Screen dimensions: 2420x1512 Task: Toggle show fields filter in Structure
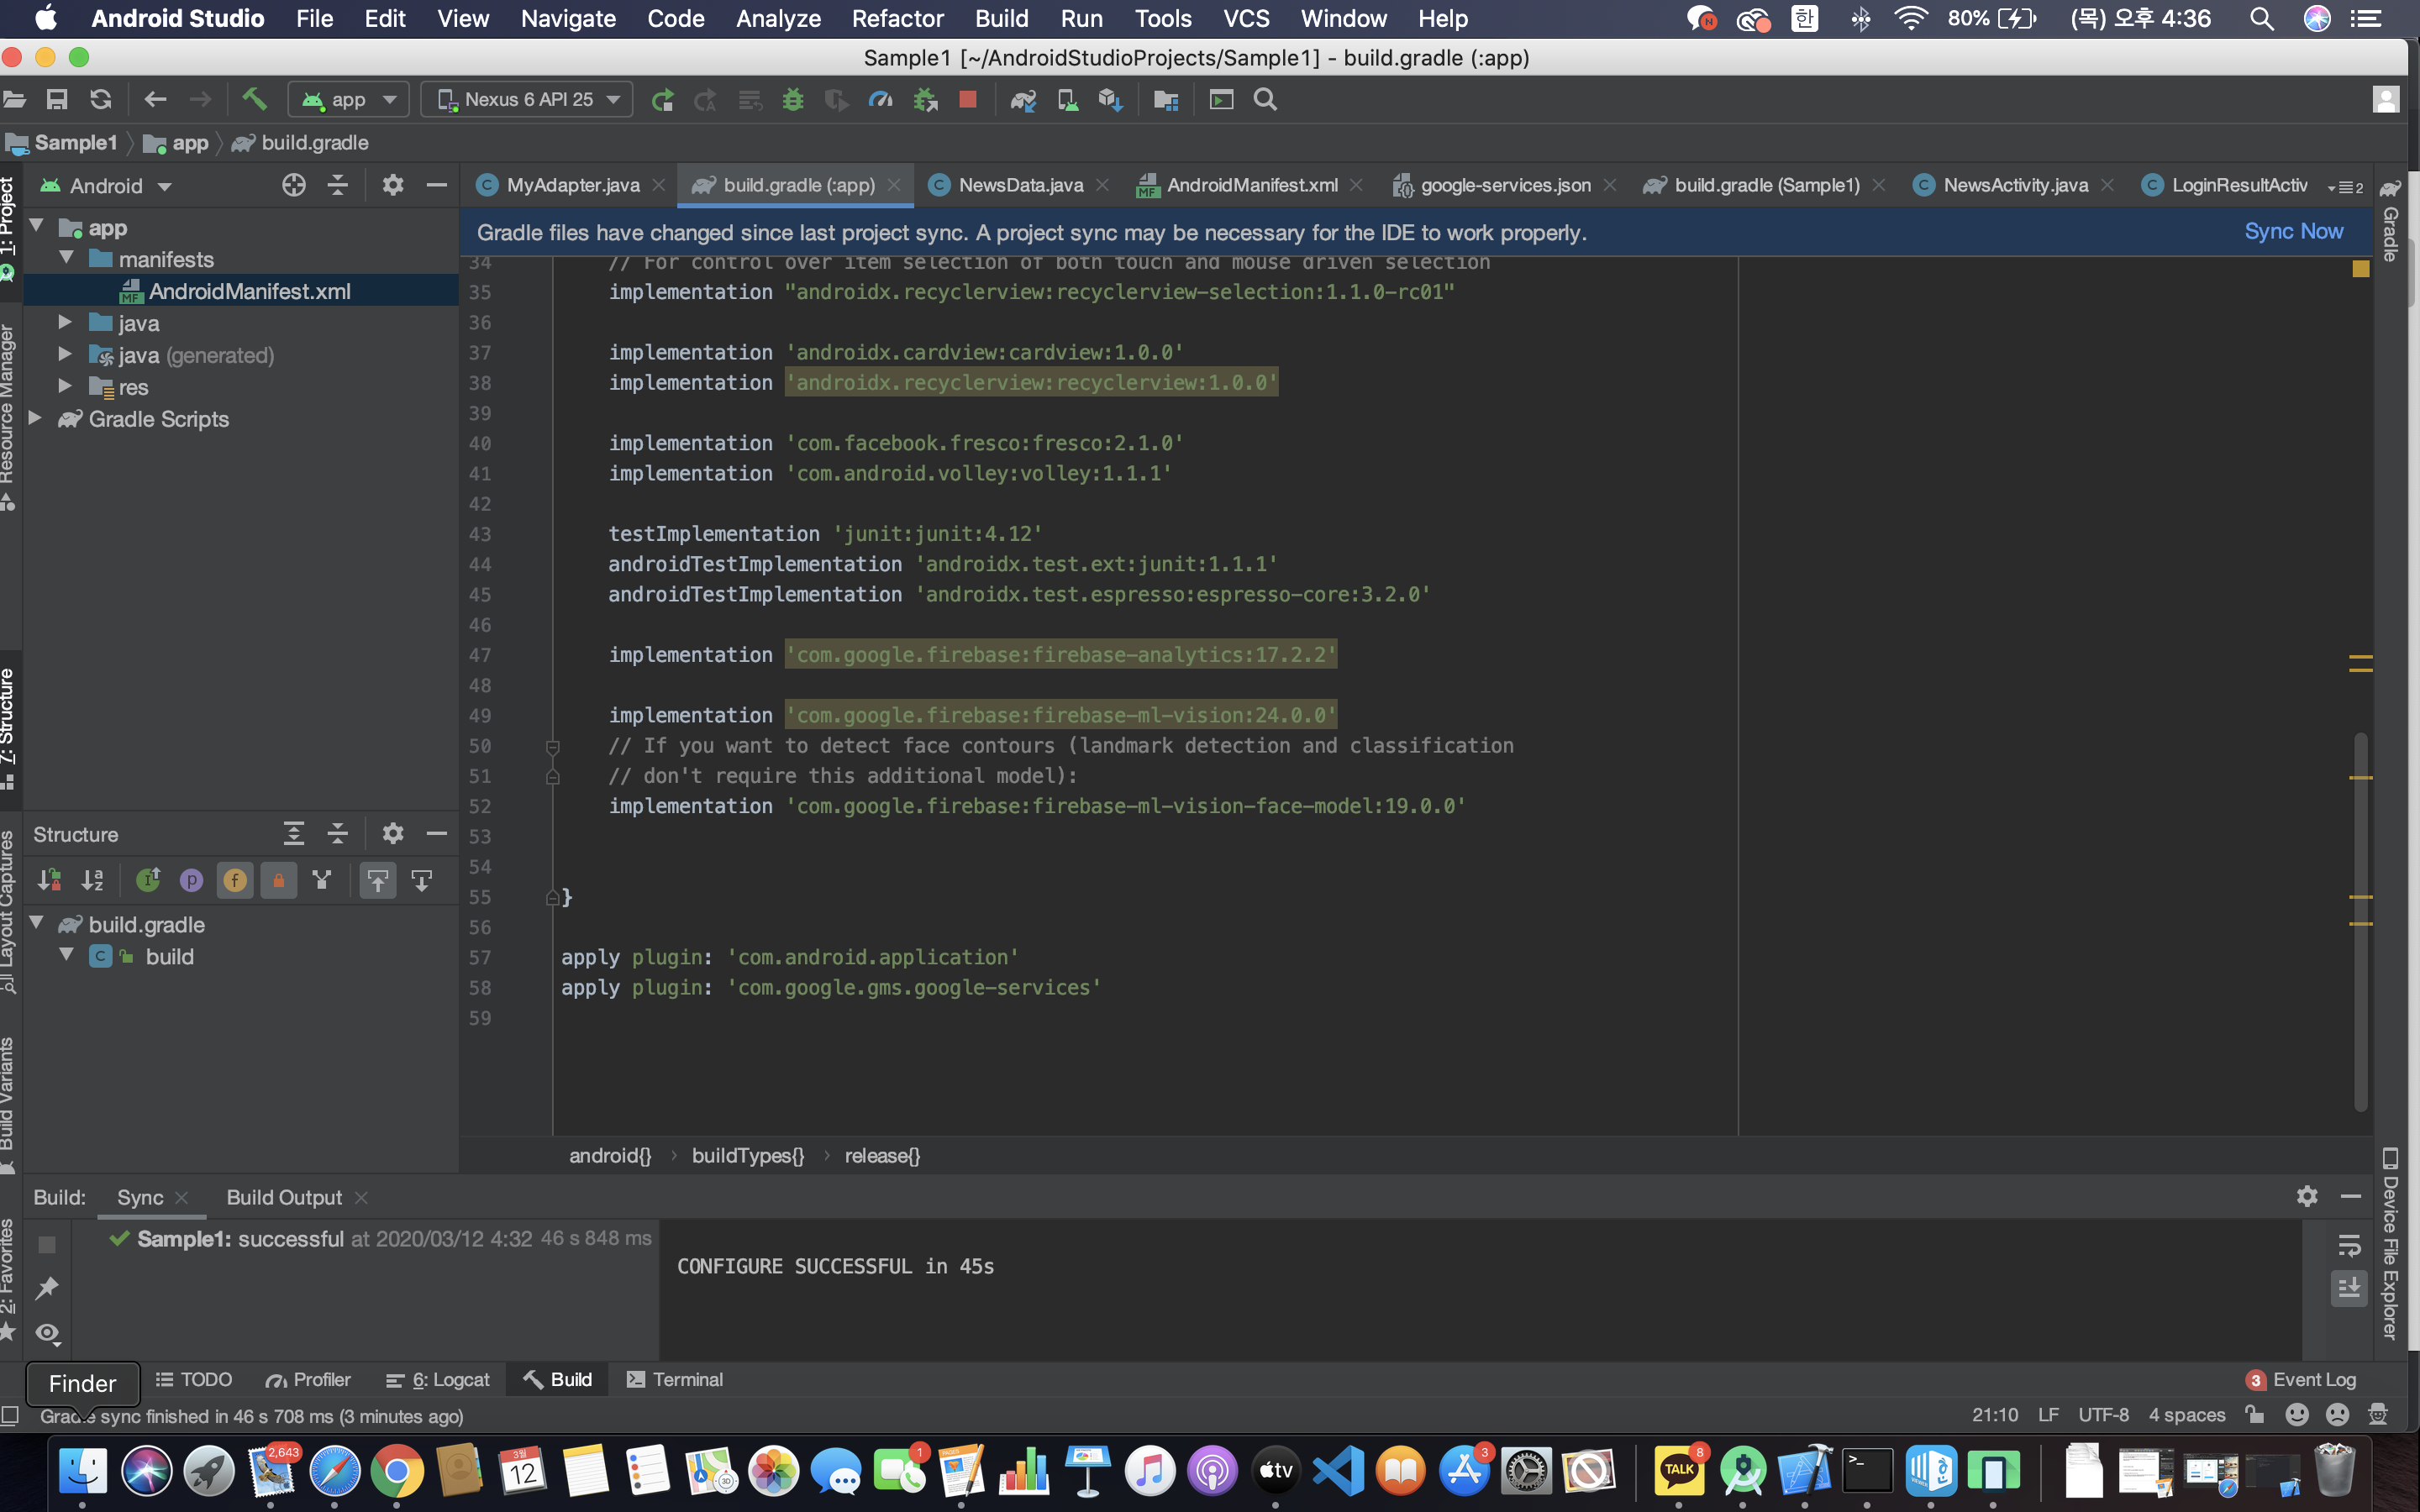(235, 880)
